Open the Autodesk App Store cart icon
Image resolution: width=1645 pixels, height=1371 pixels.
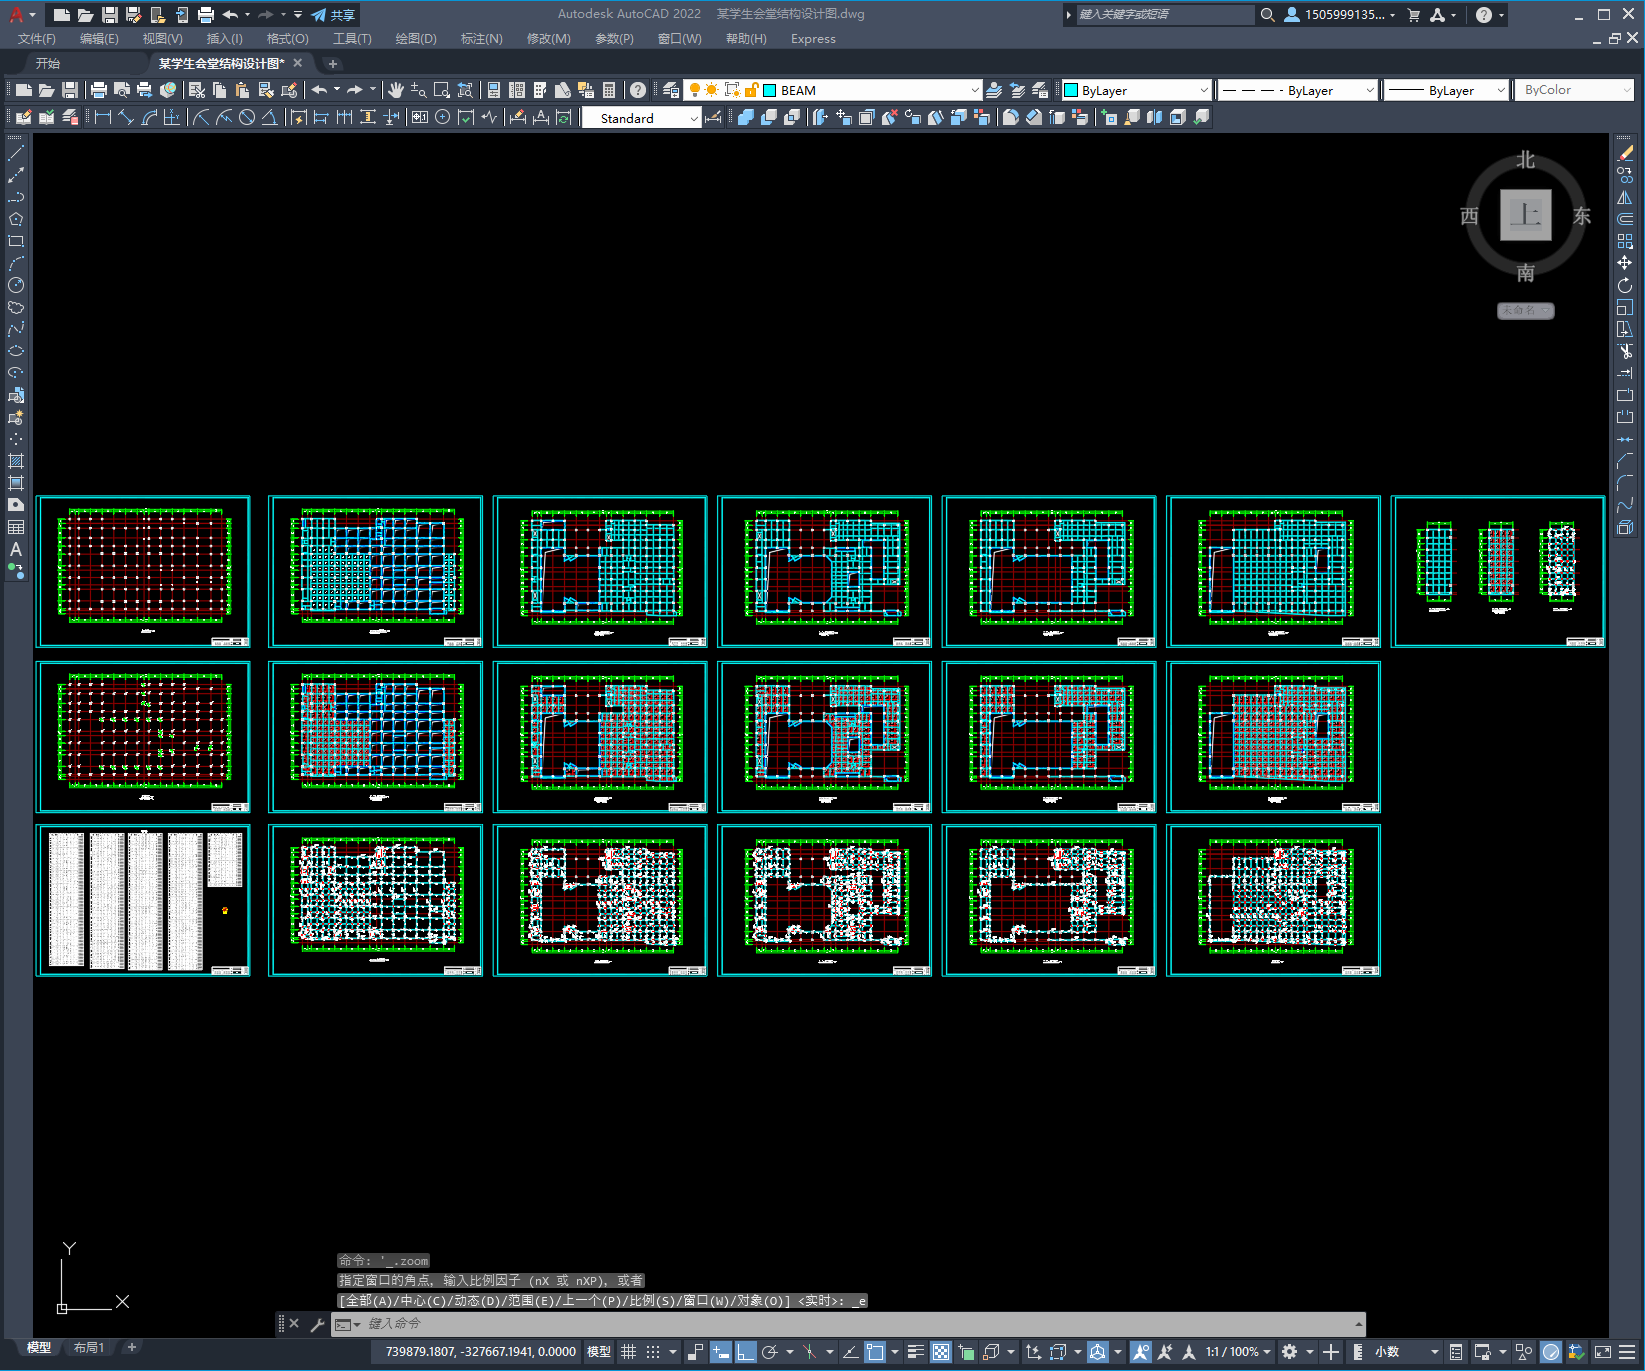click(x=1414, y=15)
